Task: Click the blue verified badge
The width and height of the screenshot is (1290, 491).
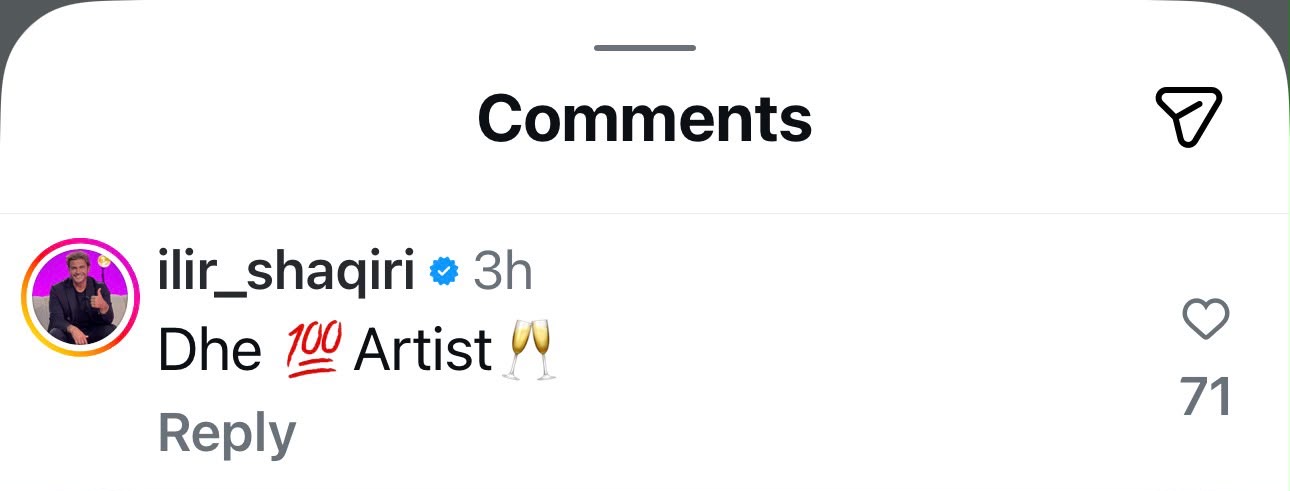Action: pyautogui.click(x=444, y=271)
